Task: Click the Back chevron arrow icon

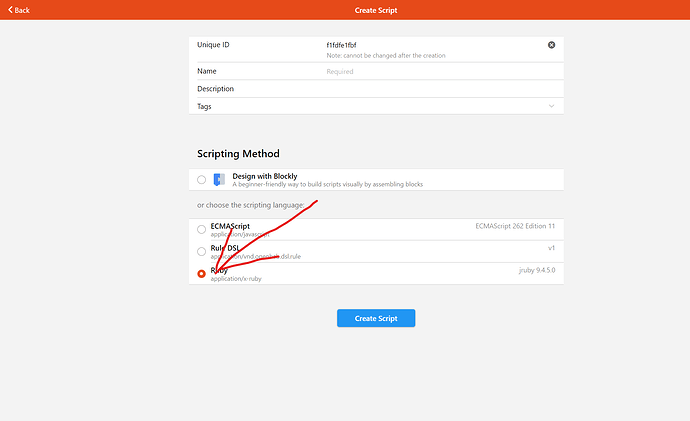Action: tap(10, 10)
